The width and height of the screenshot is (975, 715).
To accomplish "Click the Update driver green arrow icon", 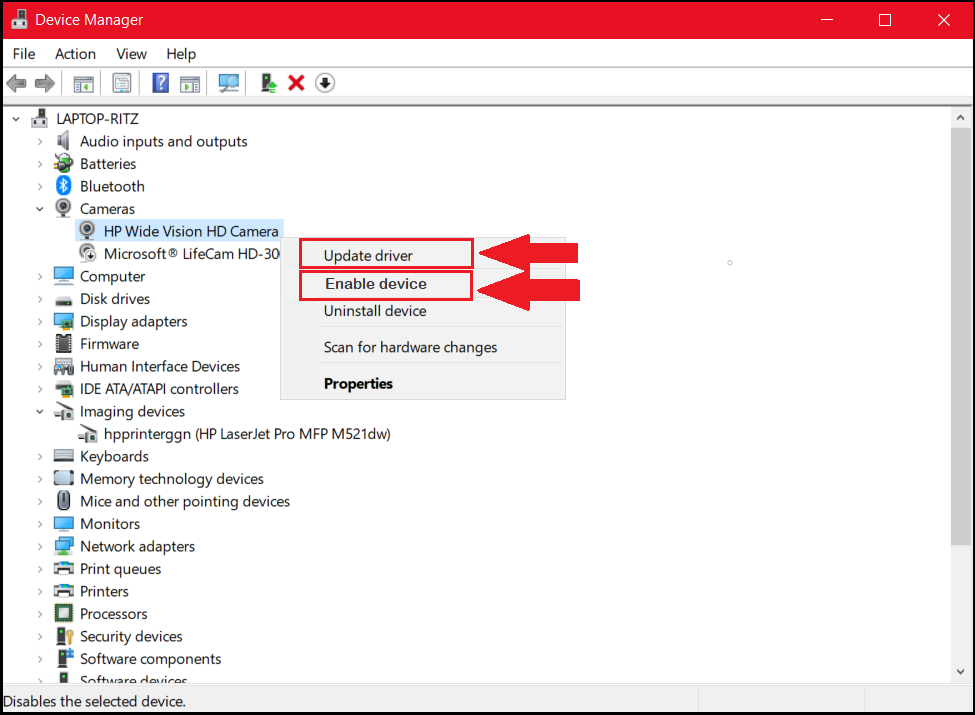I will tap(269, 83).
